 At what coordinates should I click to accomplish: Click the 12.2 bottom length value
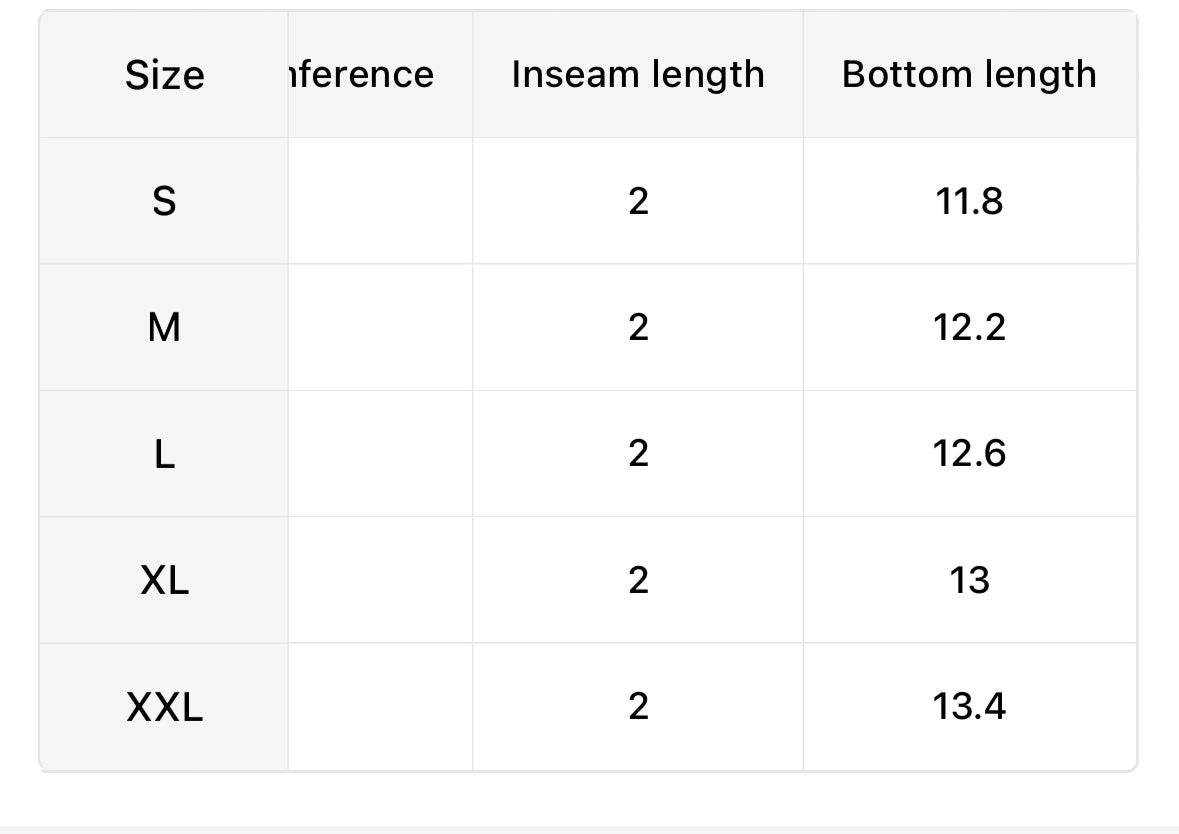[x=969, y=328]
